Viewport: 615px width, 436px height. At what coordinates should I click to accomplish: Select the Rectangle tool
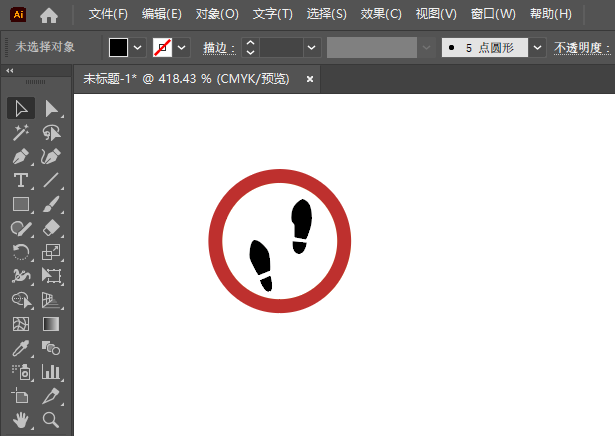21,204
